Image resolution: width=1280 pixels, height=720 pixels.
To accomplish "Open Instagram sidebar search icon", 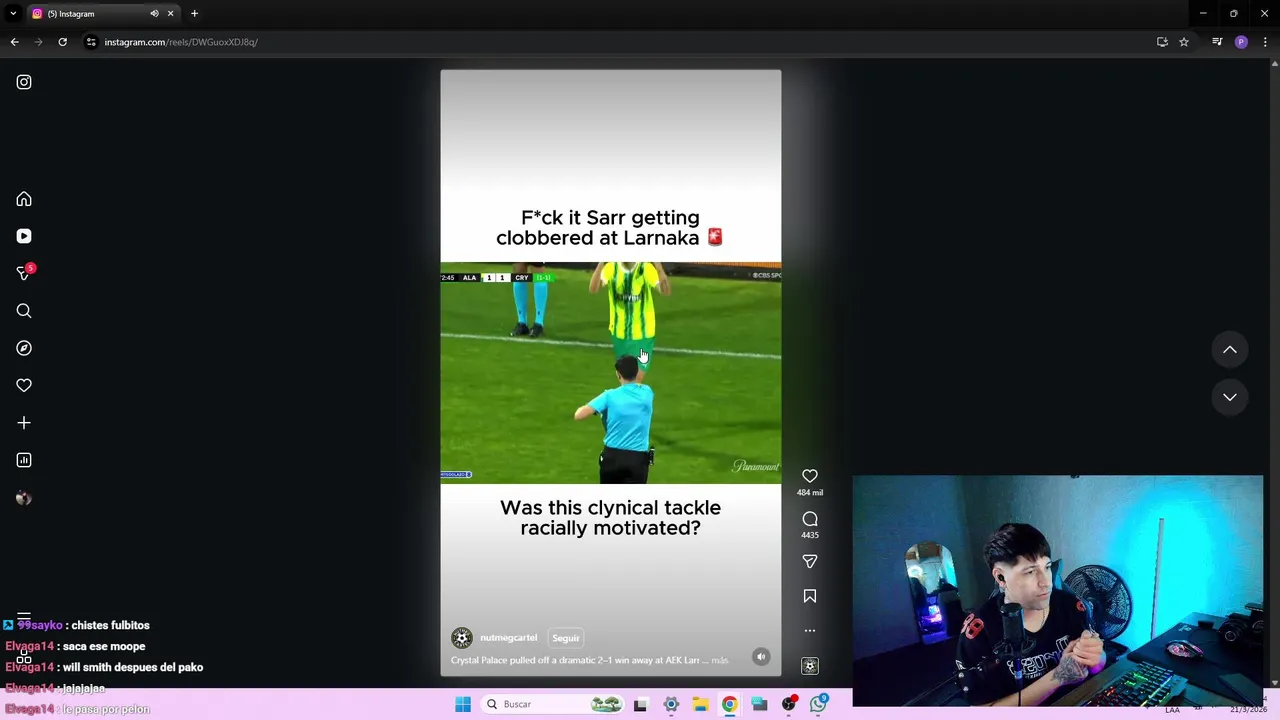I will (24, 311).
